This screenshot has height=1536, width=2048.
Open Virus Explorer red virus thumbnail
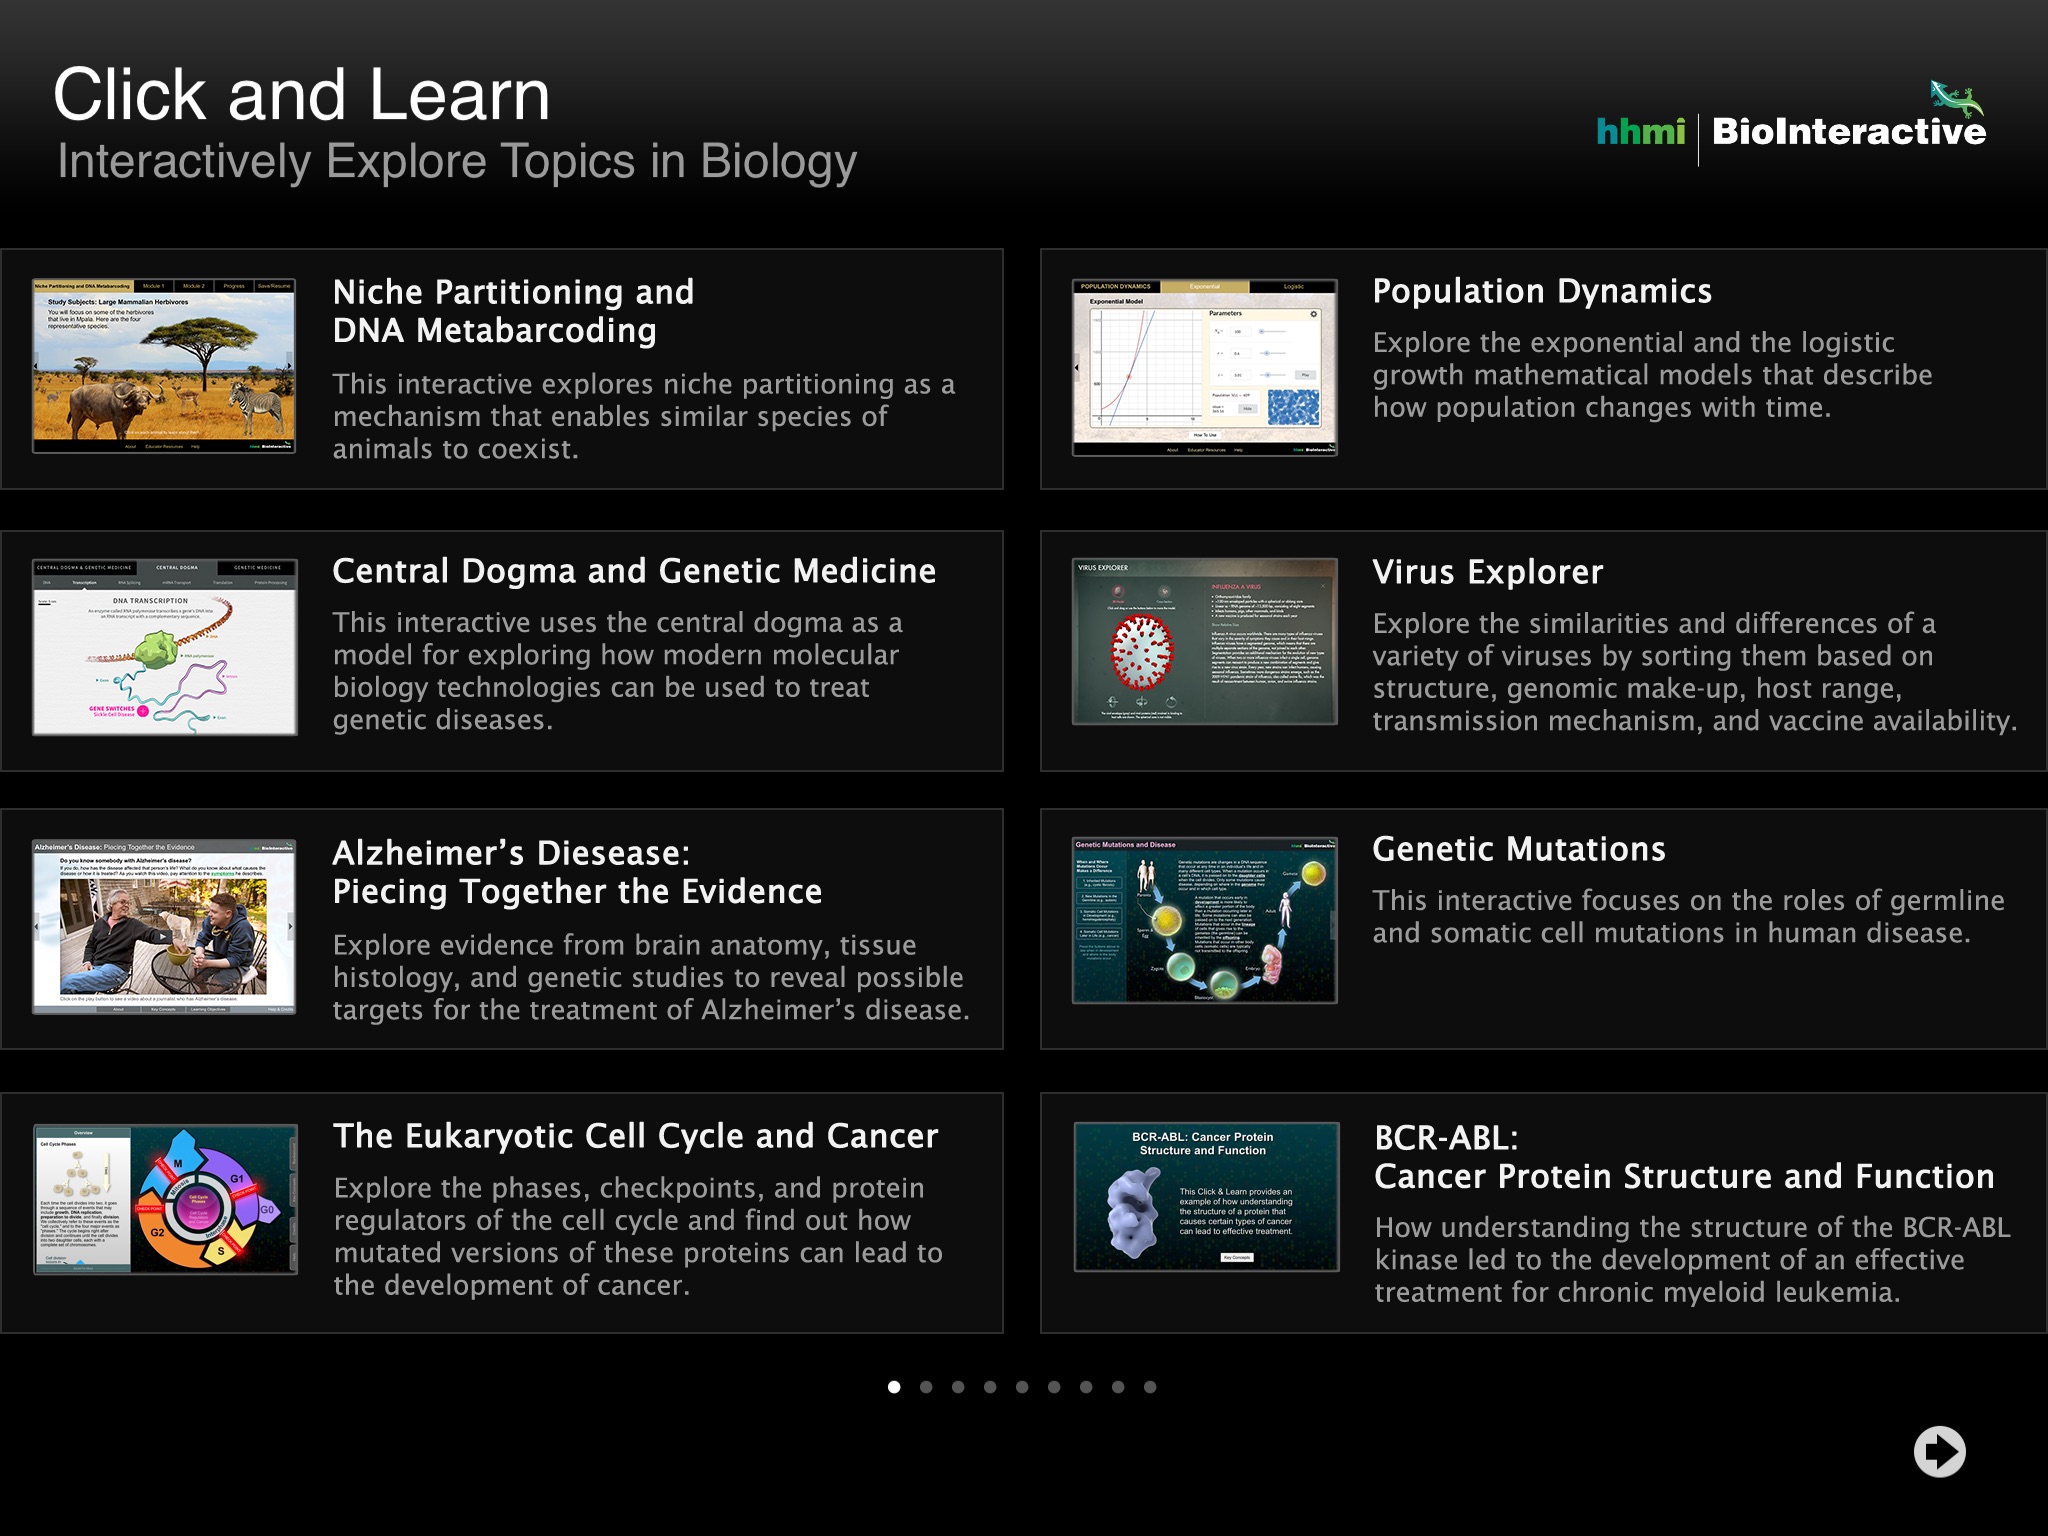(1205, 641)
